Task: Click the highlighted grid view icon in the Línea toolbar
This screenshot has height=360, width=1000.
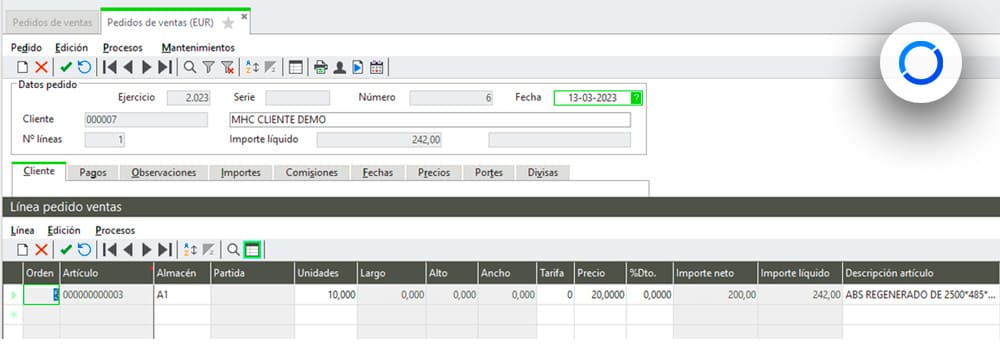Action: 252,250
